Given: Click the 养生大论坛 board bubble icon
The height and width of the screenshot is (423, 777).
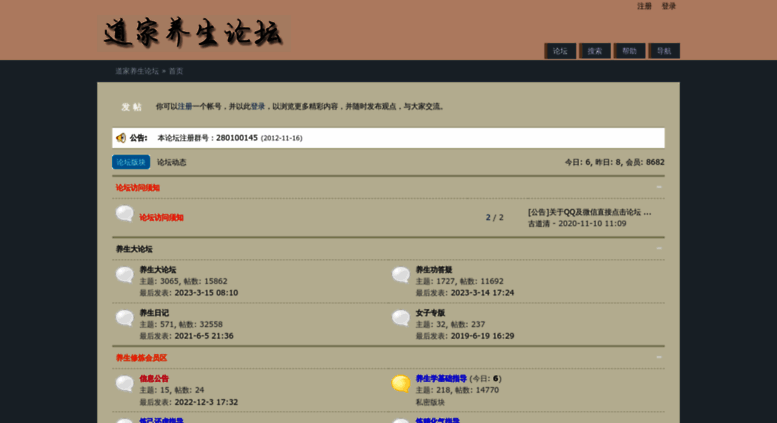Looking at the screenshot, I should [x=124, y=275].
